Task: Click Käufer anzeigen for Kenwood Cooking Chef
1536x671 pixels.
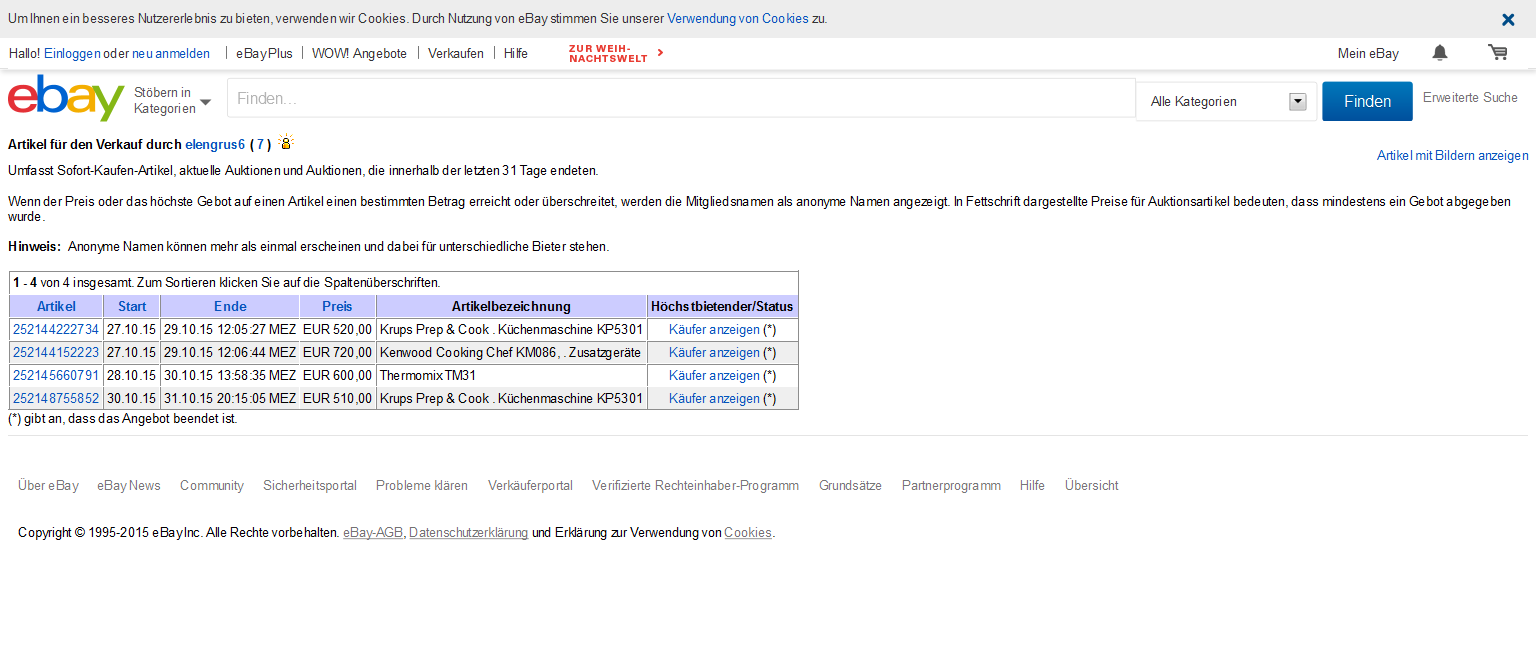Action: pyautogui.click(x=714, y=353)
